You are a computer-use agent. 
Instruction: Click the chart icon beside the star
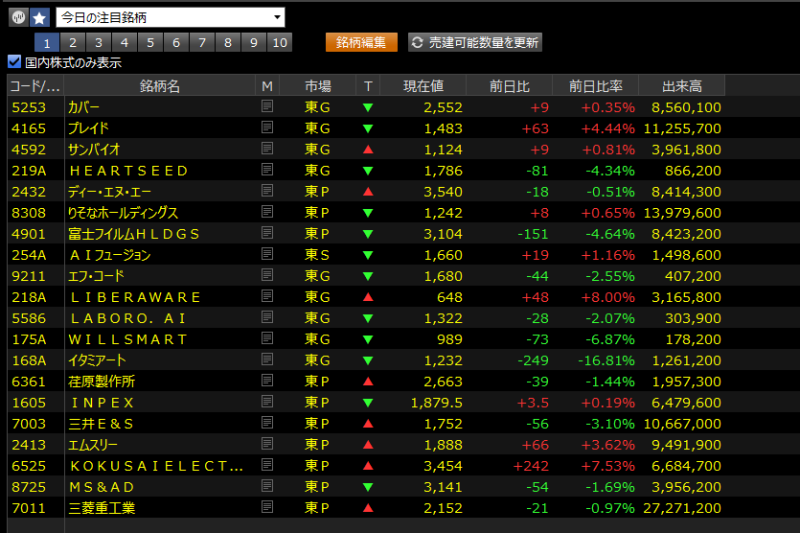coord(18,18)
